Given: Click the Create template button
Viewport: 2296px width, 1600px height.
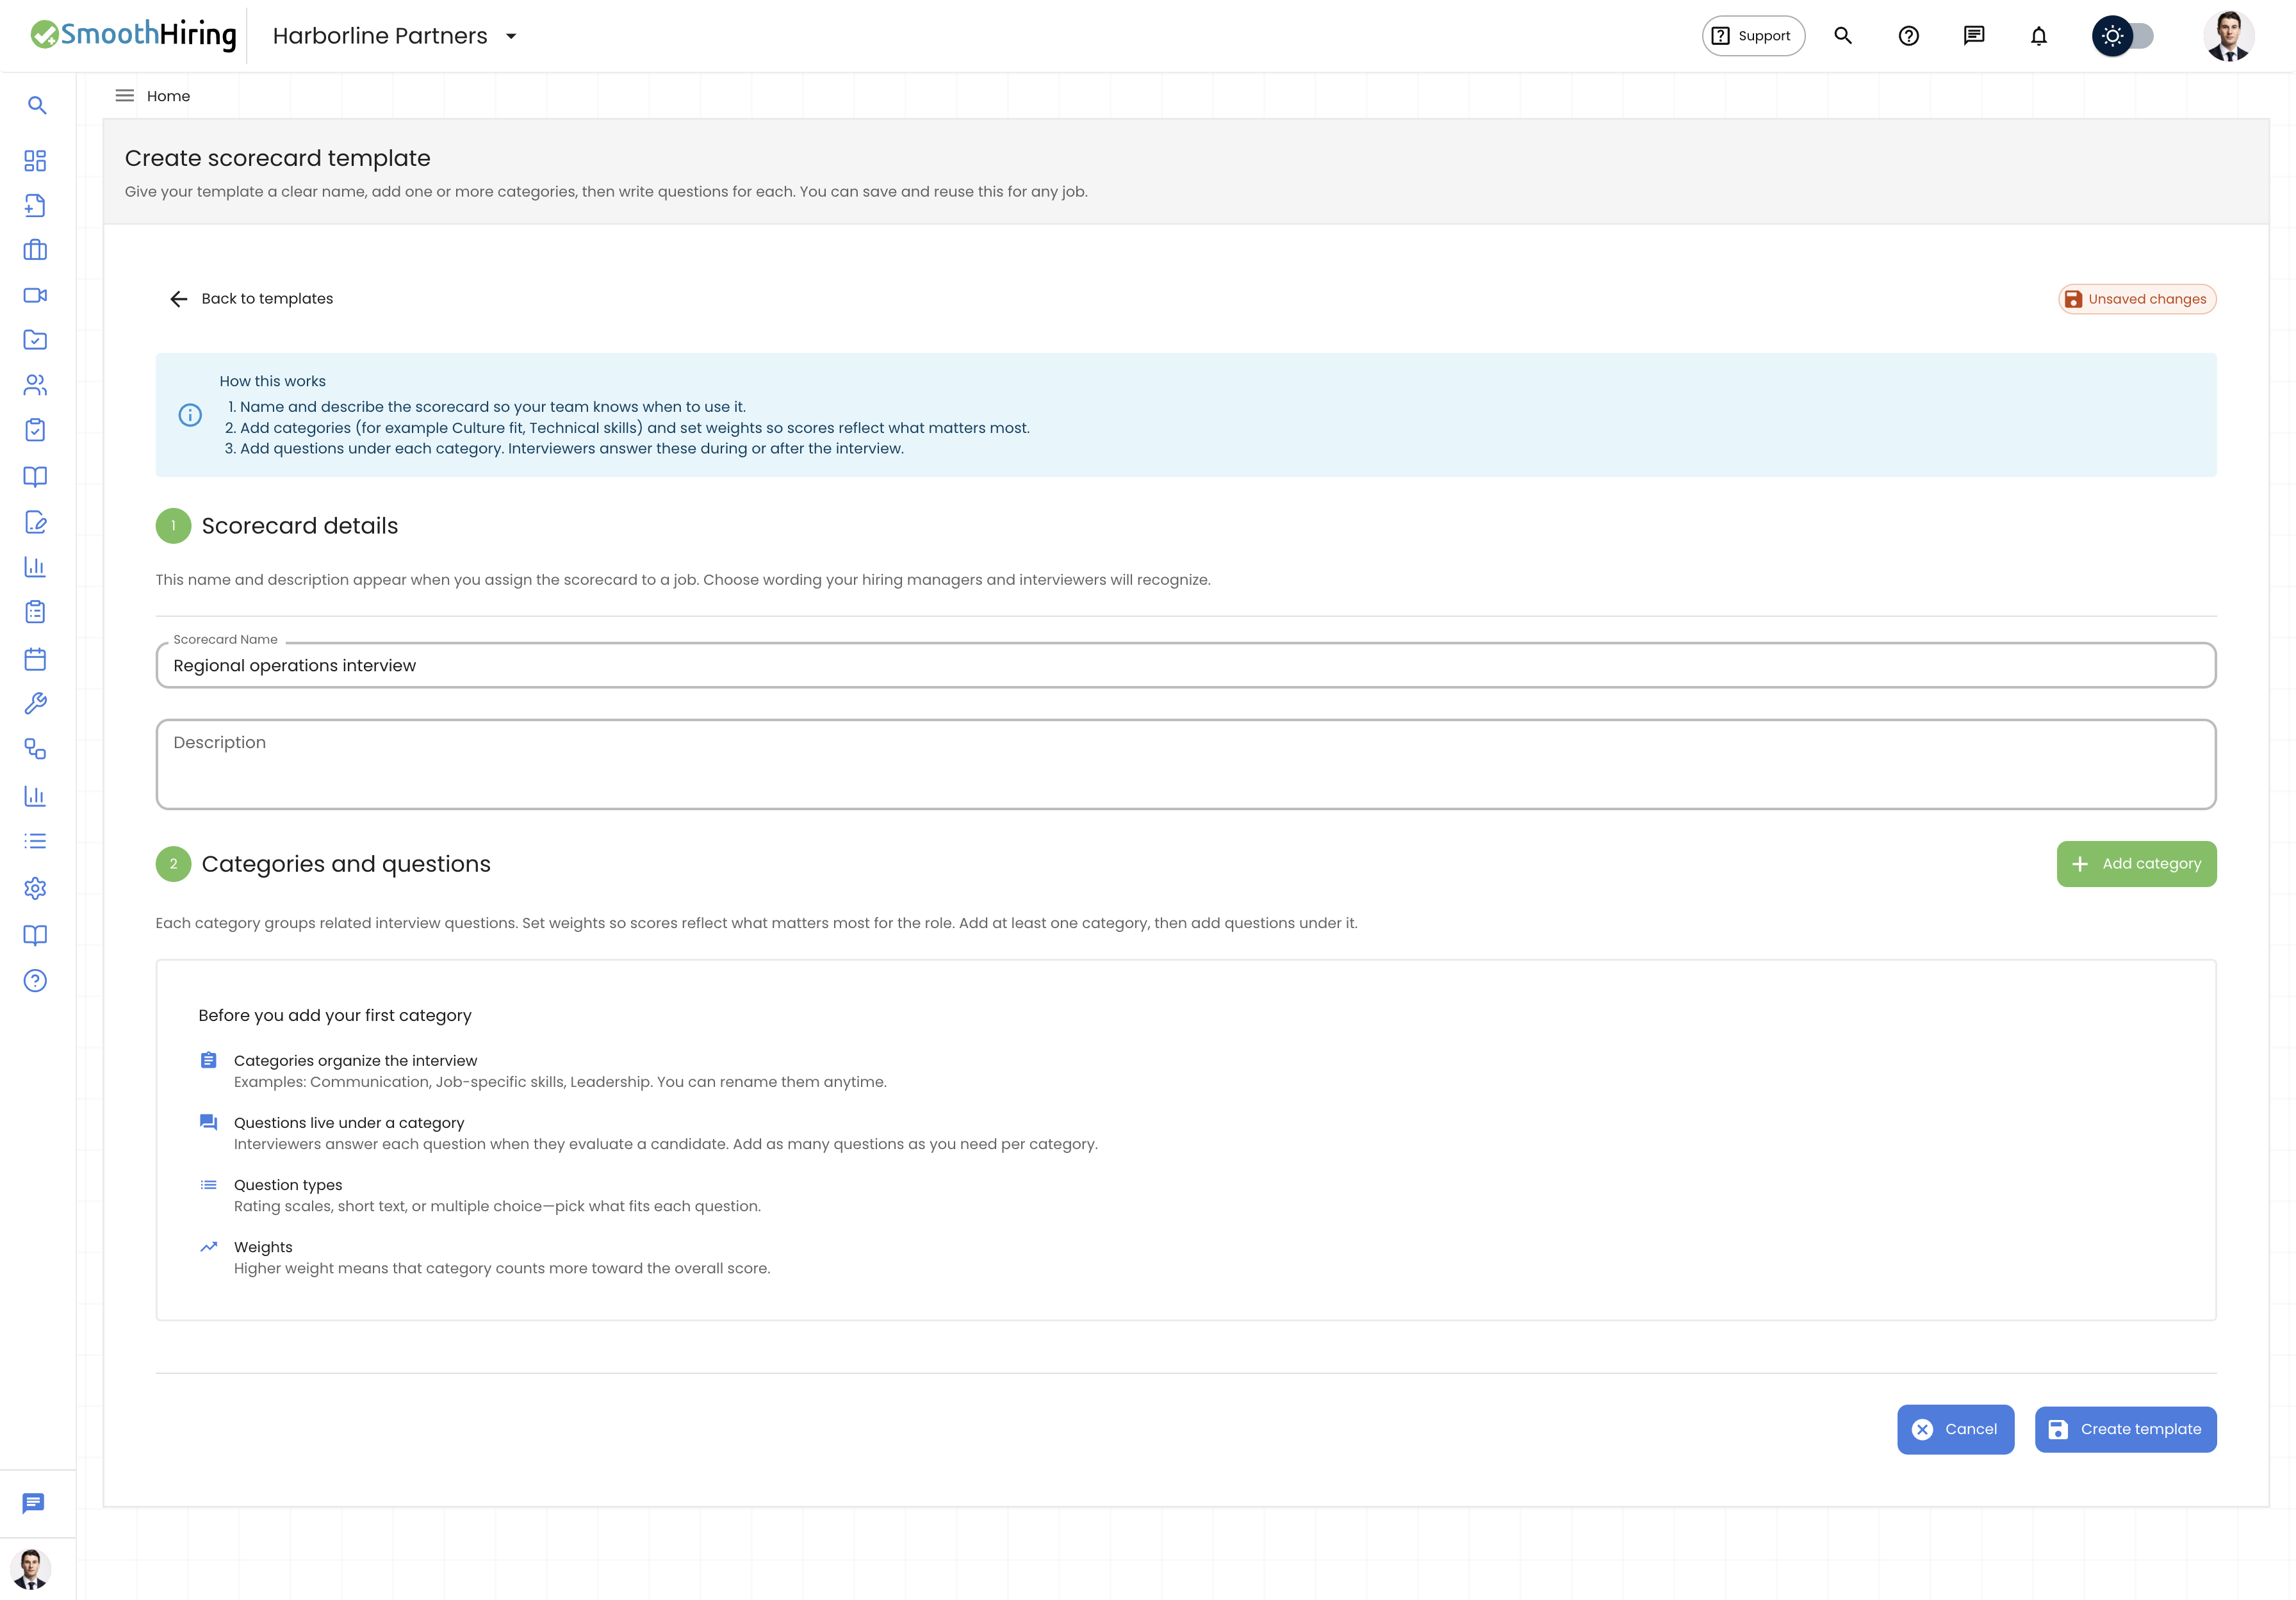Looking at the screenshot, I should pos(2125,1429).
